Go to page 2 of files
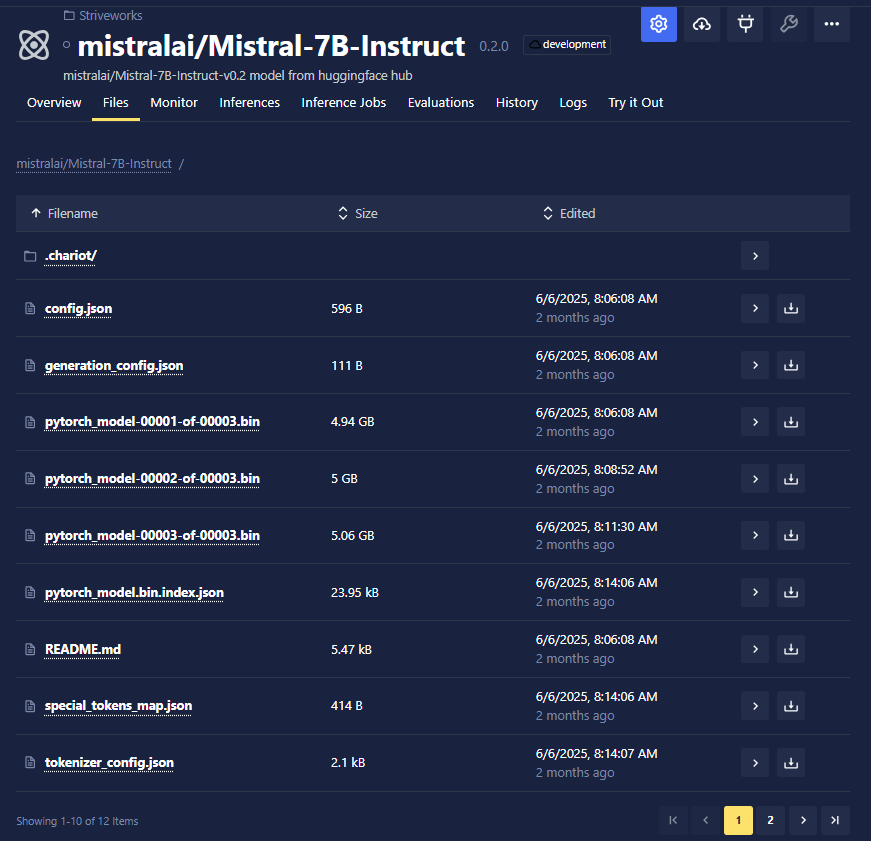This screenshot has width=871, height=841. (770, 820)
